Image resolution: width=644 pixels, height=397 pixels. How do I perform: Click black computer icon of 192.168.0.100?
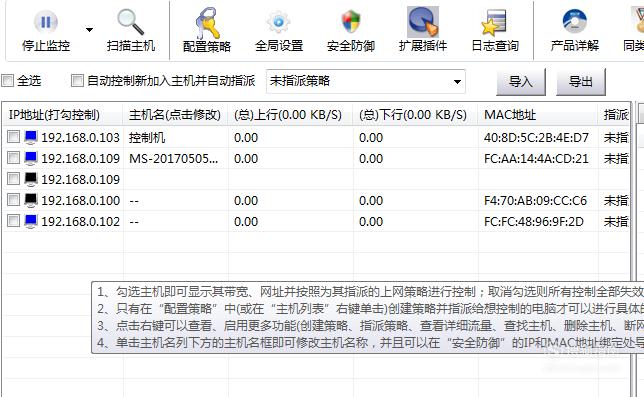tap(31, 200)
